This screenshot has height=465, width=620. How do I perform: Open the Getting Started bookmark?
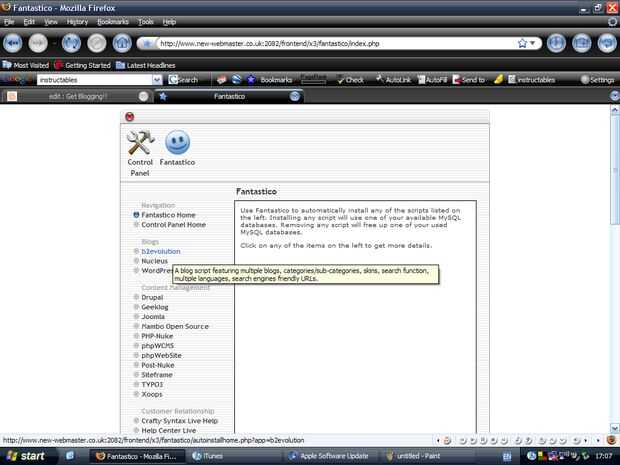(83, 65)
